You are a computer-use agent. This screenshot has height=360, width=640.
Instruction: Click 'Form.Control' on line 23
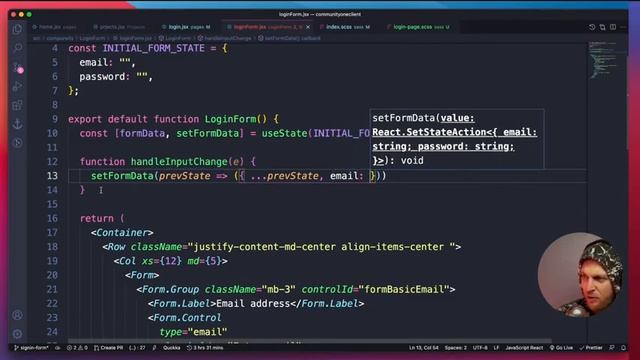(x=187, y=318)
